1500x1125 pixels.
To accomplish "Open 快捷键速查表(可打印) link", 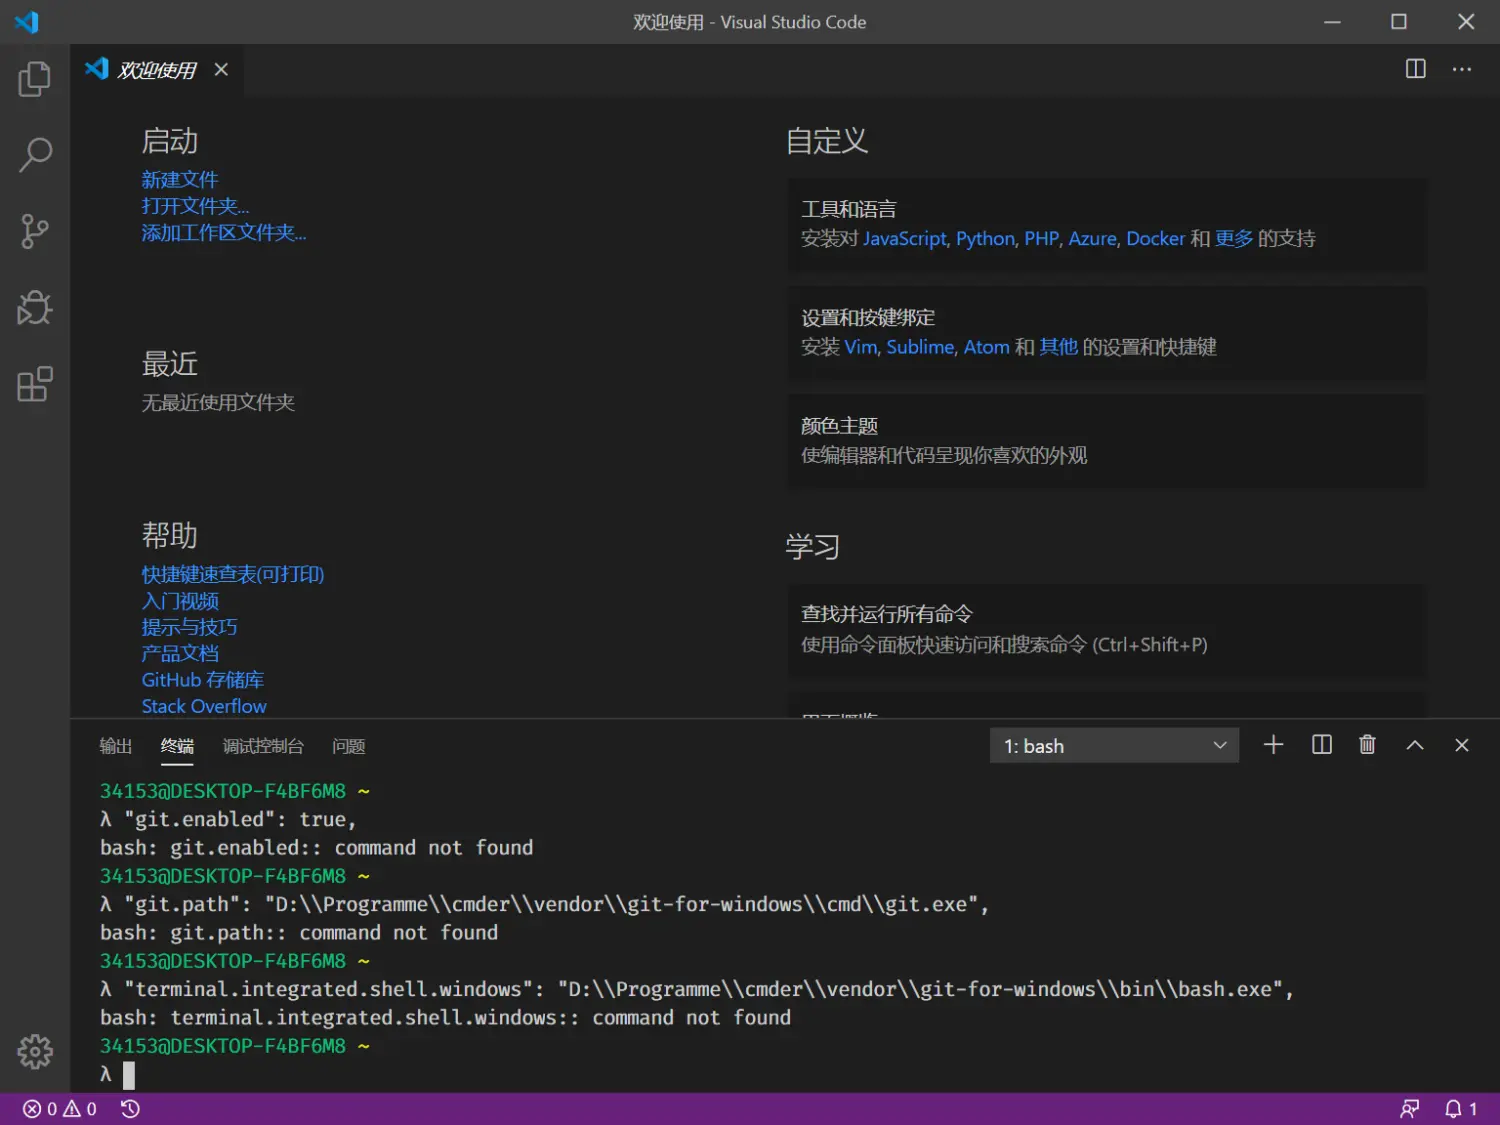I will tap(233, 575).
